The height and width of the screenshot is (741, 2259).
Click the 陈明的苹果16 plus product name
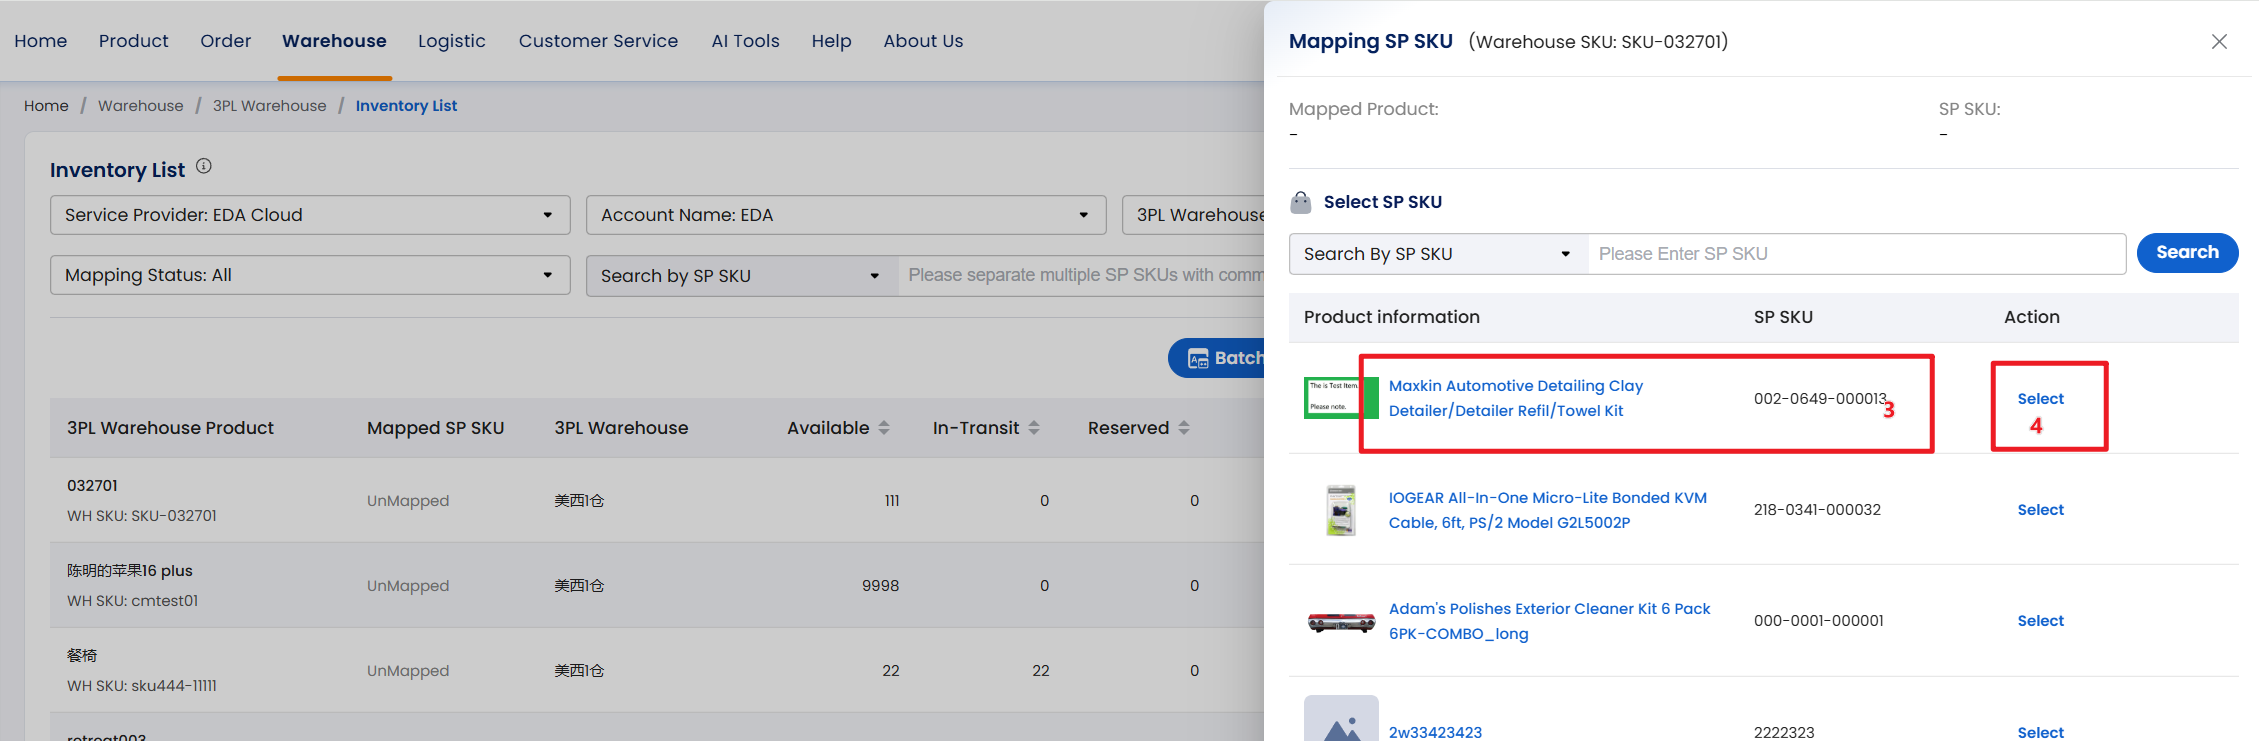(130, 571)
